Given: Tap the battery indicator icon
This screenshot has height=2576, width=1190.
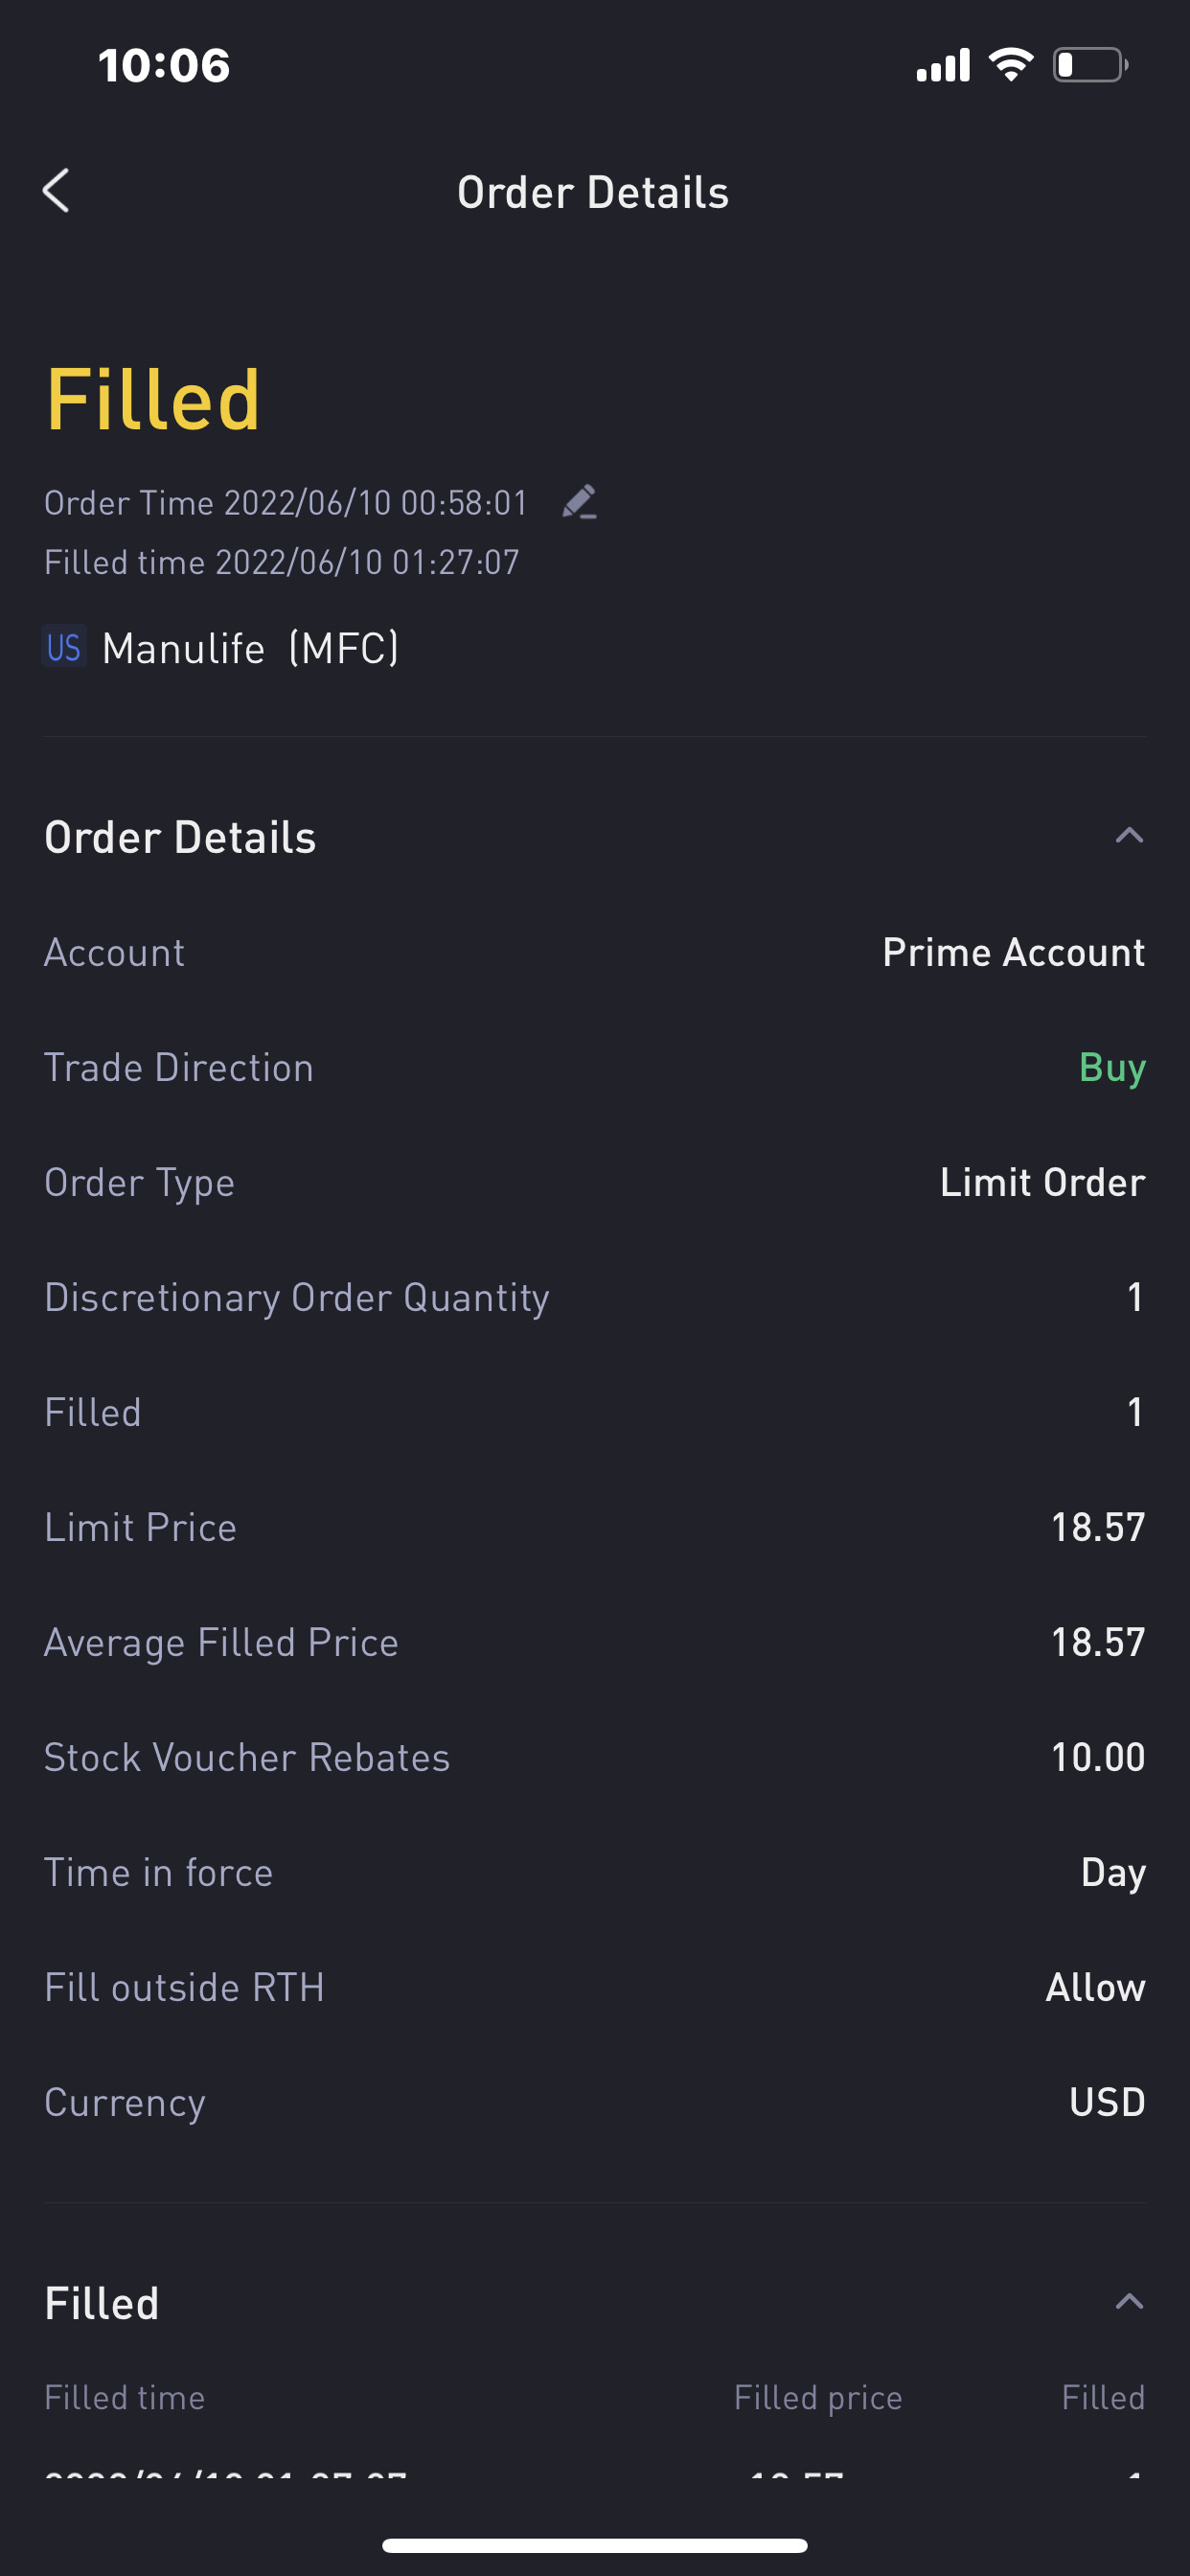Looking at the screenshot, I should point(1089,65).
